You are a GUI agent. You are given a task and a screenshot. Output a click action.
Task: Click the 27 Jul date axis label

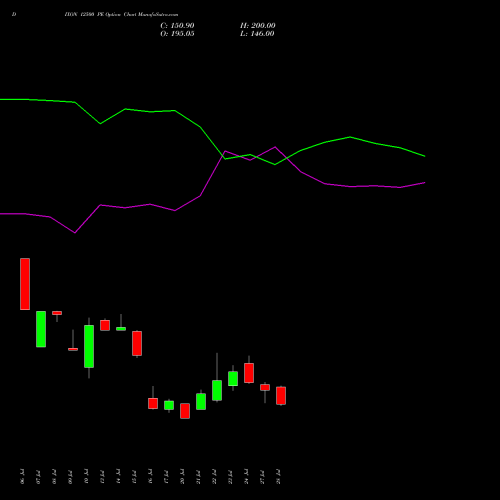[x=262, y=477]
